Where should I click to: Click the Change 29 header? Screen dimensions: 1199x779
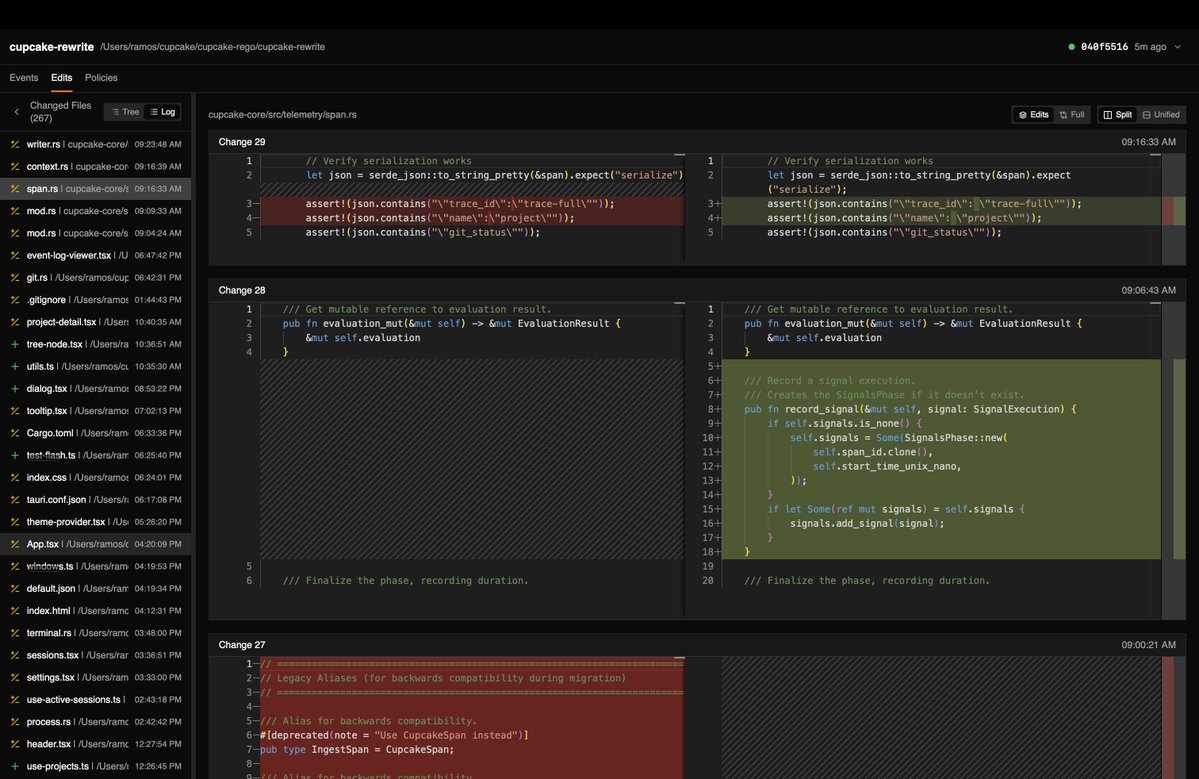[x=697, y=142]
